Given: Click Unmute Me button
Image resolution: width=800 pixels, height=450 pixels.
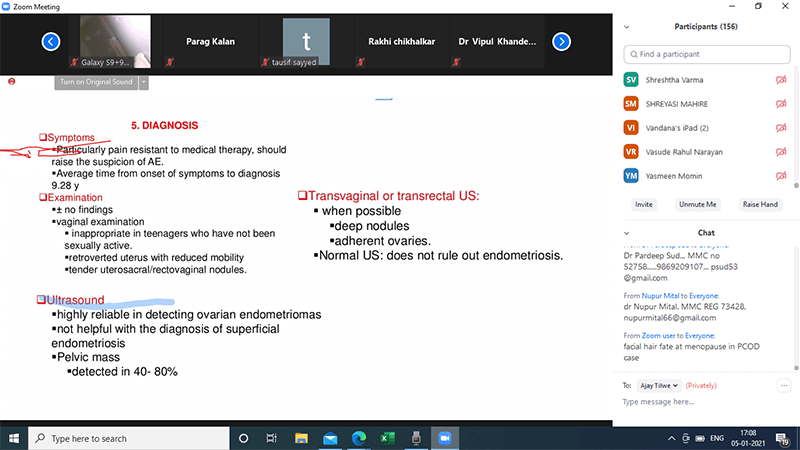Looking at the screenshot, I should pyautogui.click(x=698, y=204).
